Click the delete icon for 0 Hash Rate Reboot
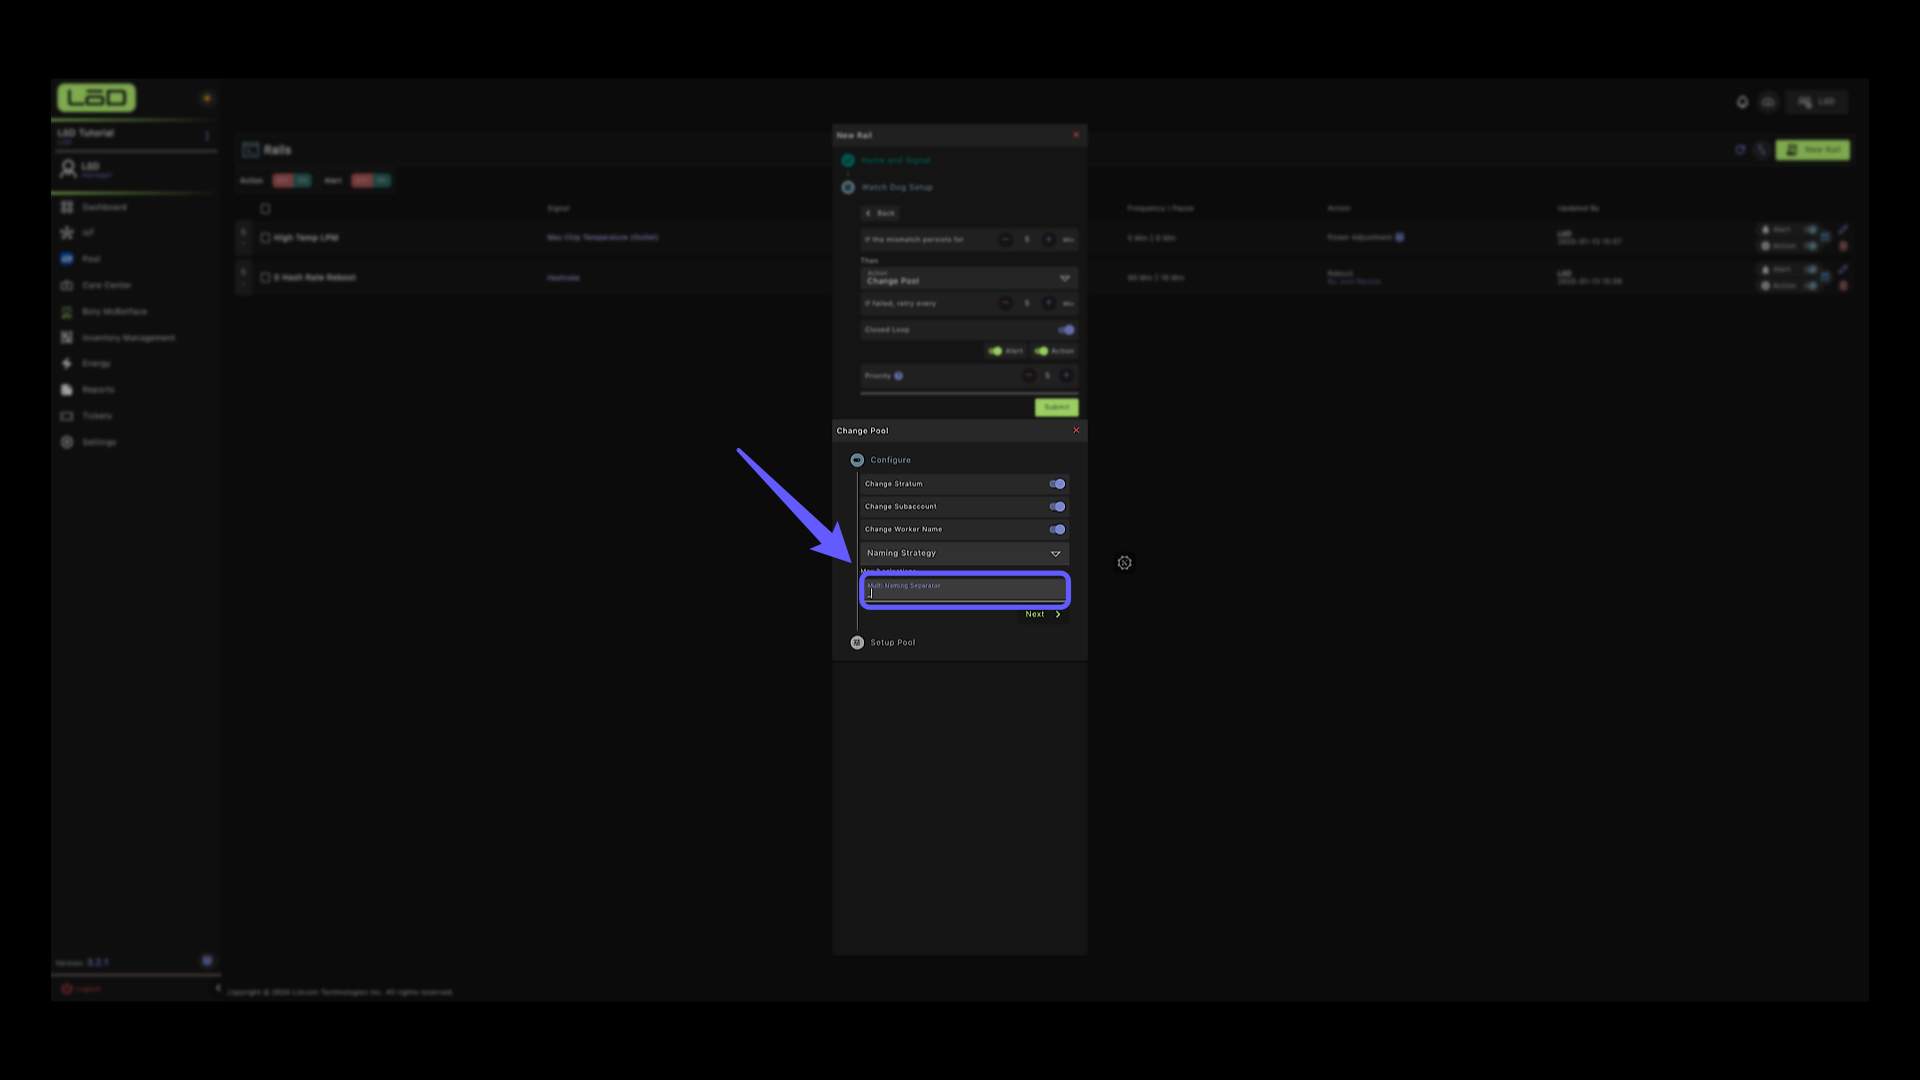 (x=1843, y=286)
